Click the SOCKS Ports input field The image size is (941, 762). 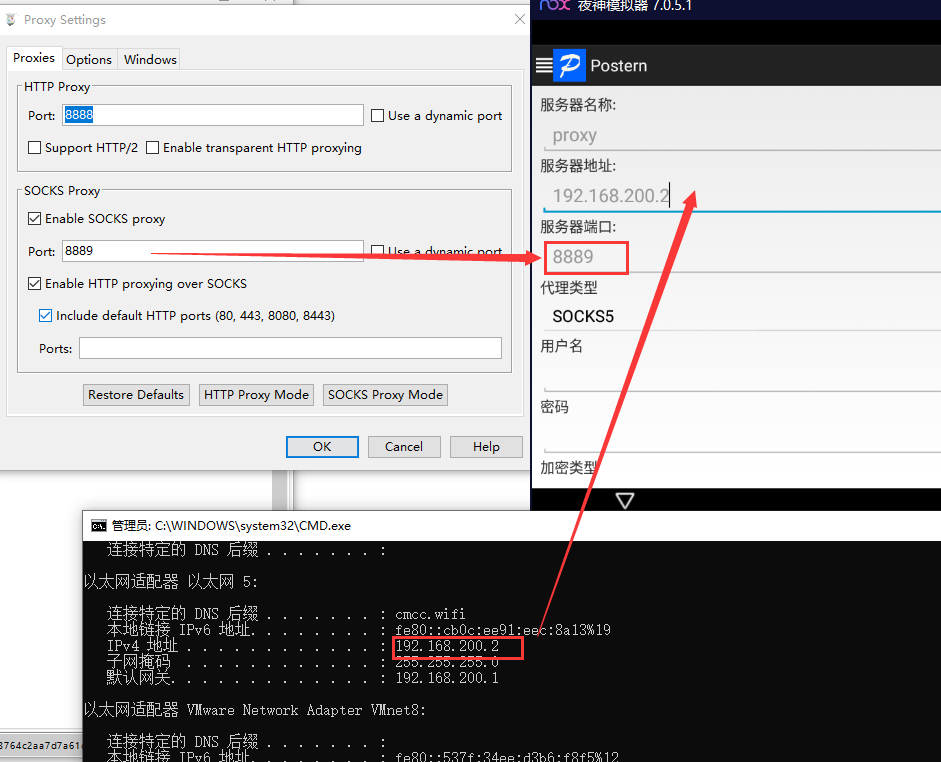click(290, 348)
